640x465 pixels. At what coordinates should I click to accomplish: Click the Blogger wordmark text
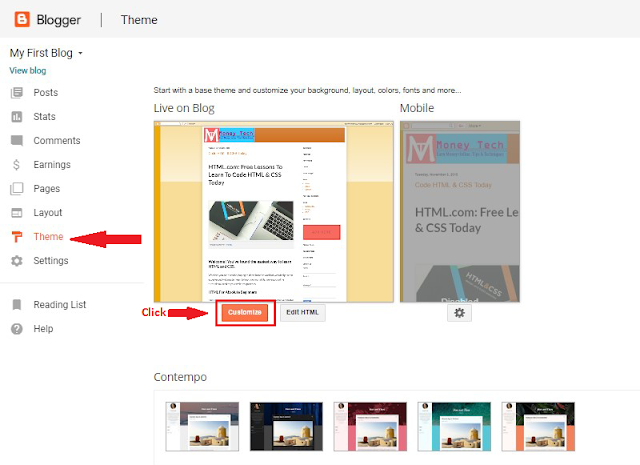tap(59, 20)
